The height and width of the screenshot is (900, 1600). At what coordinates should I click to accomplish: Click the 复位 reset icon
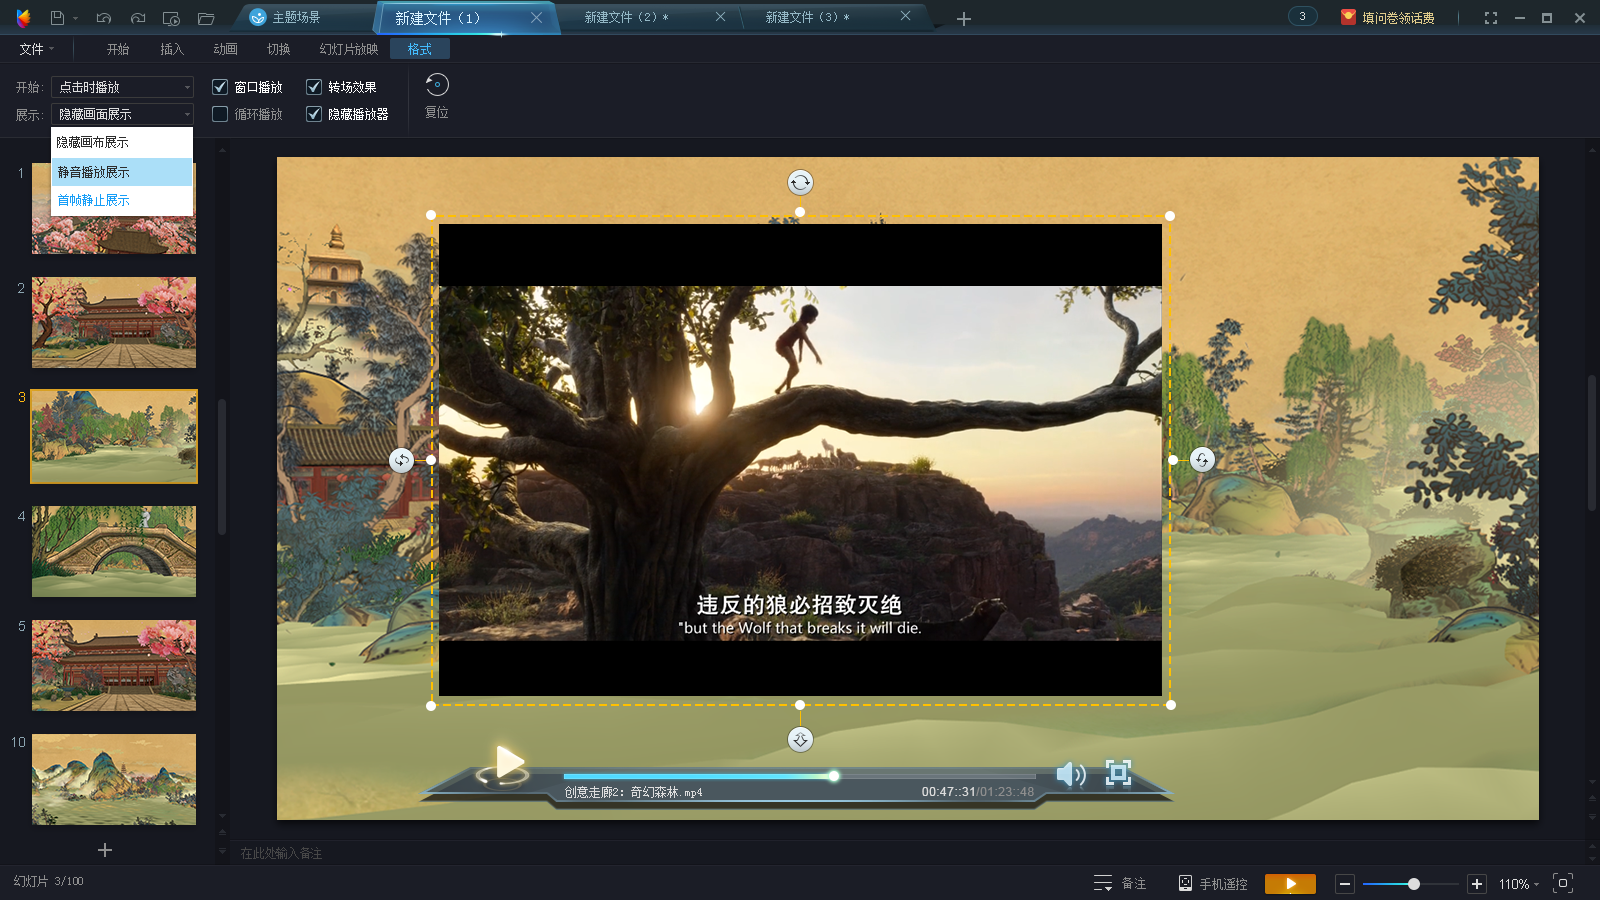coord(437,85)
